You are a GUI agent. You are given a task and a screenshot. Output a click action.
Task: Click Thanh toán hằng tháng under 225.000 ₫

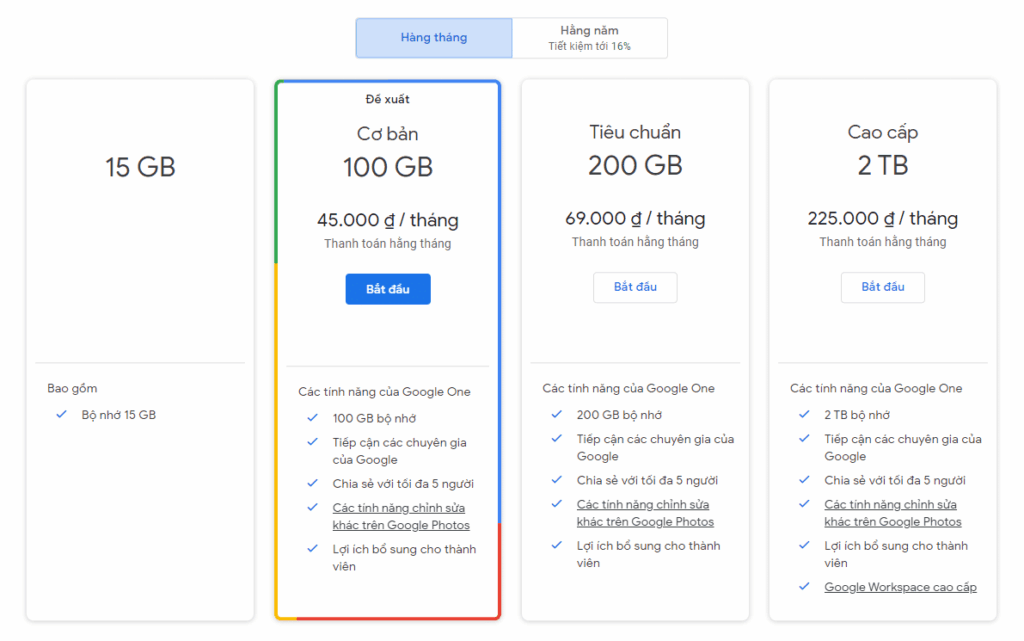coord(883,242)
